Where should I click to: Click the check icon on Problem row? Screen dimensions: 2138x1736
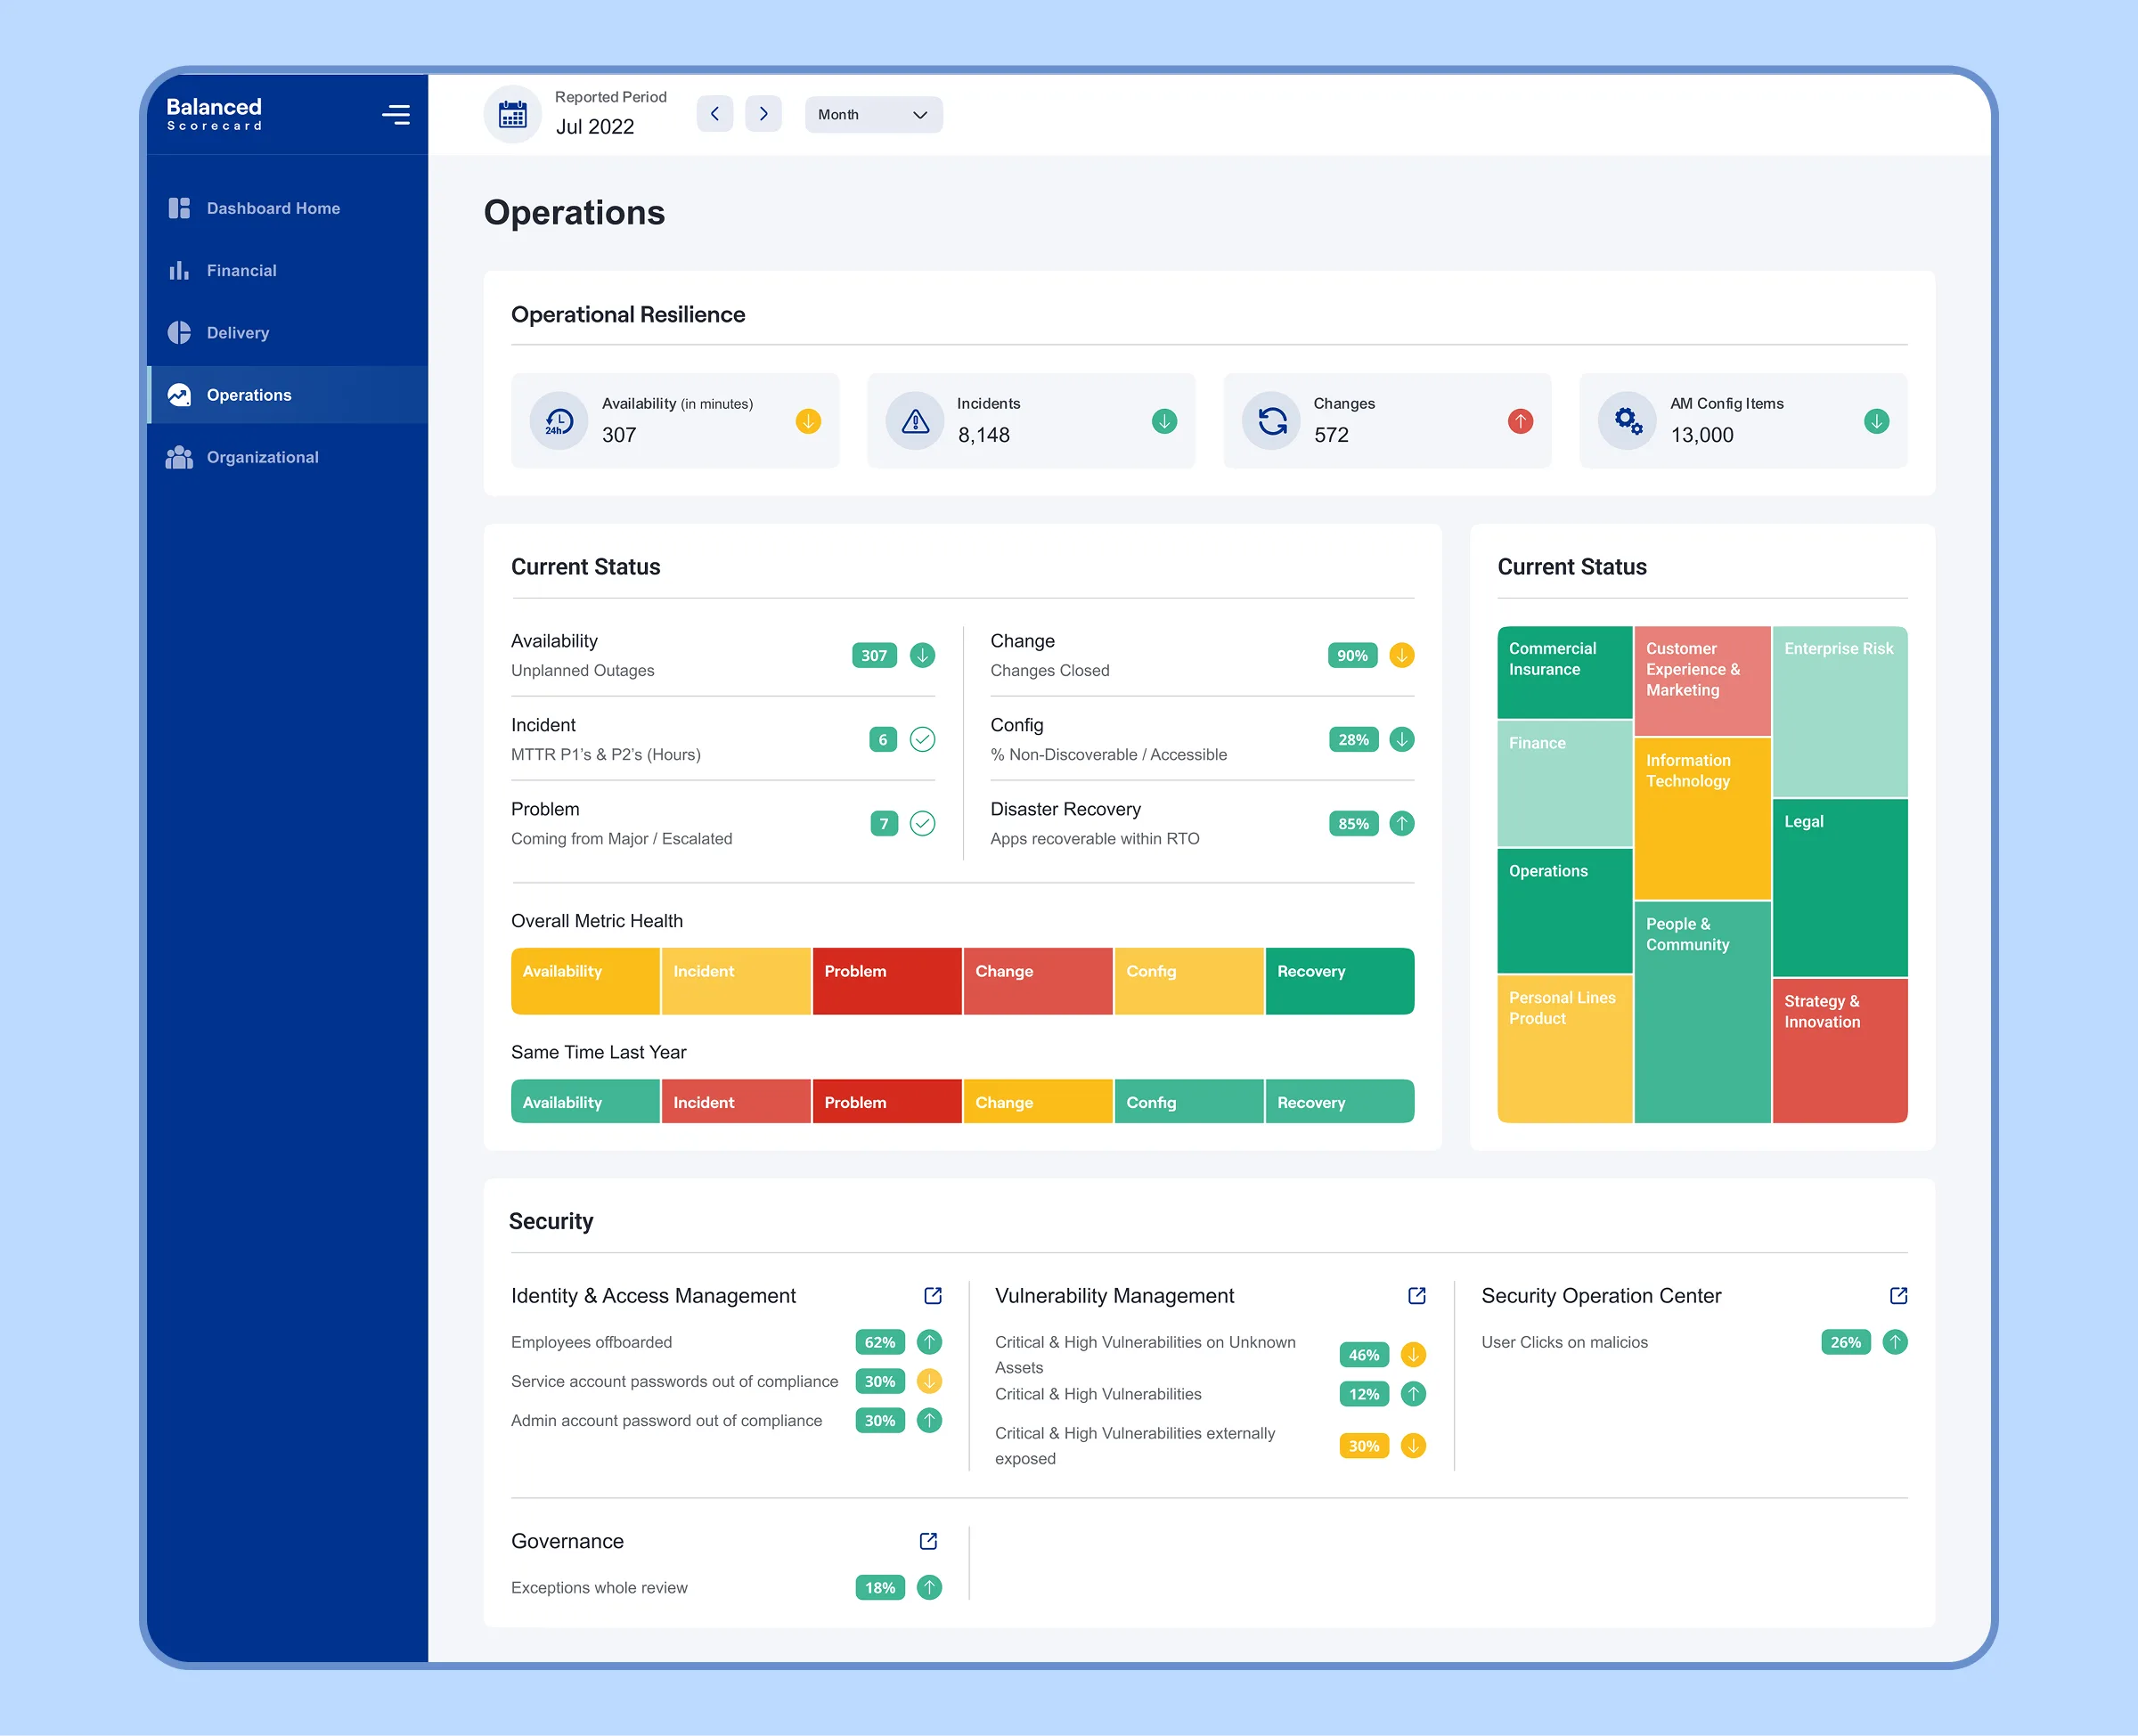click(922, 824)
